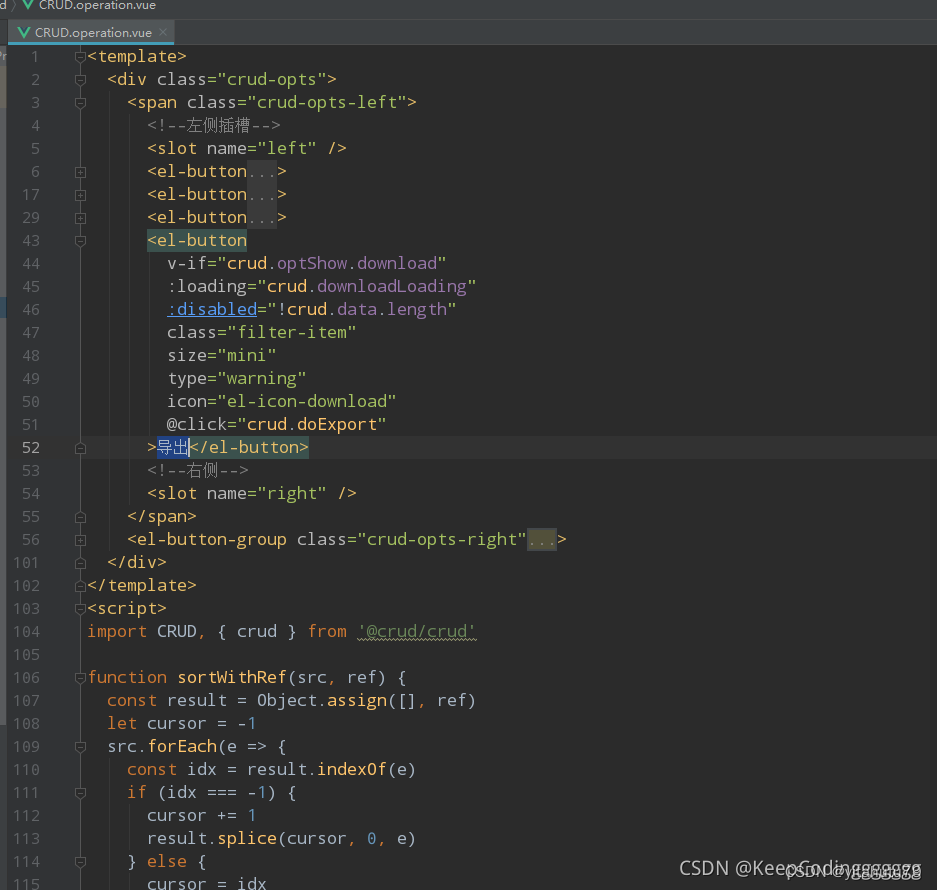Close the CRUD.operation.vue editor tab
The height and width of the screenshot is (890, 937).
click(x=164, y=32)
